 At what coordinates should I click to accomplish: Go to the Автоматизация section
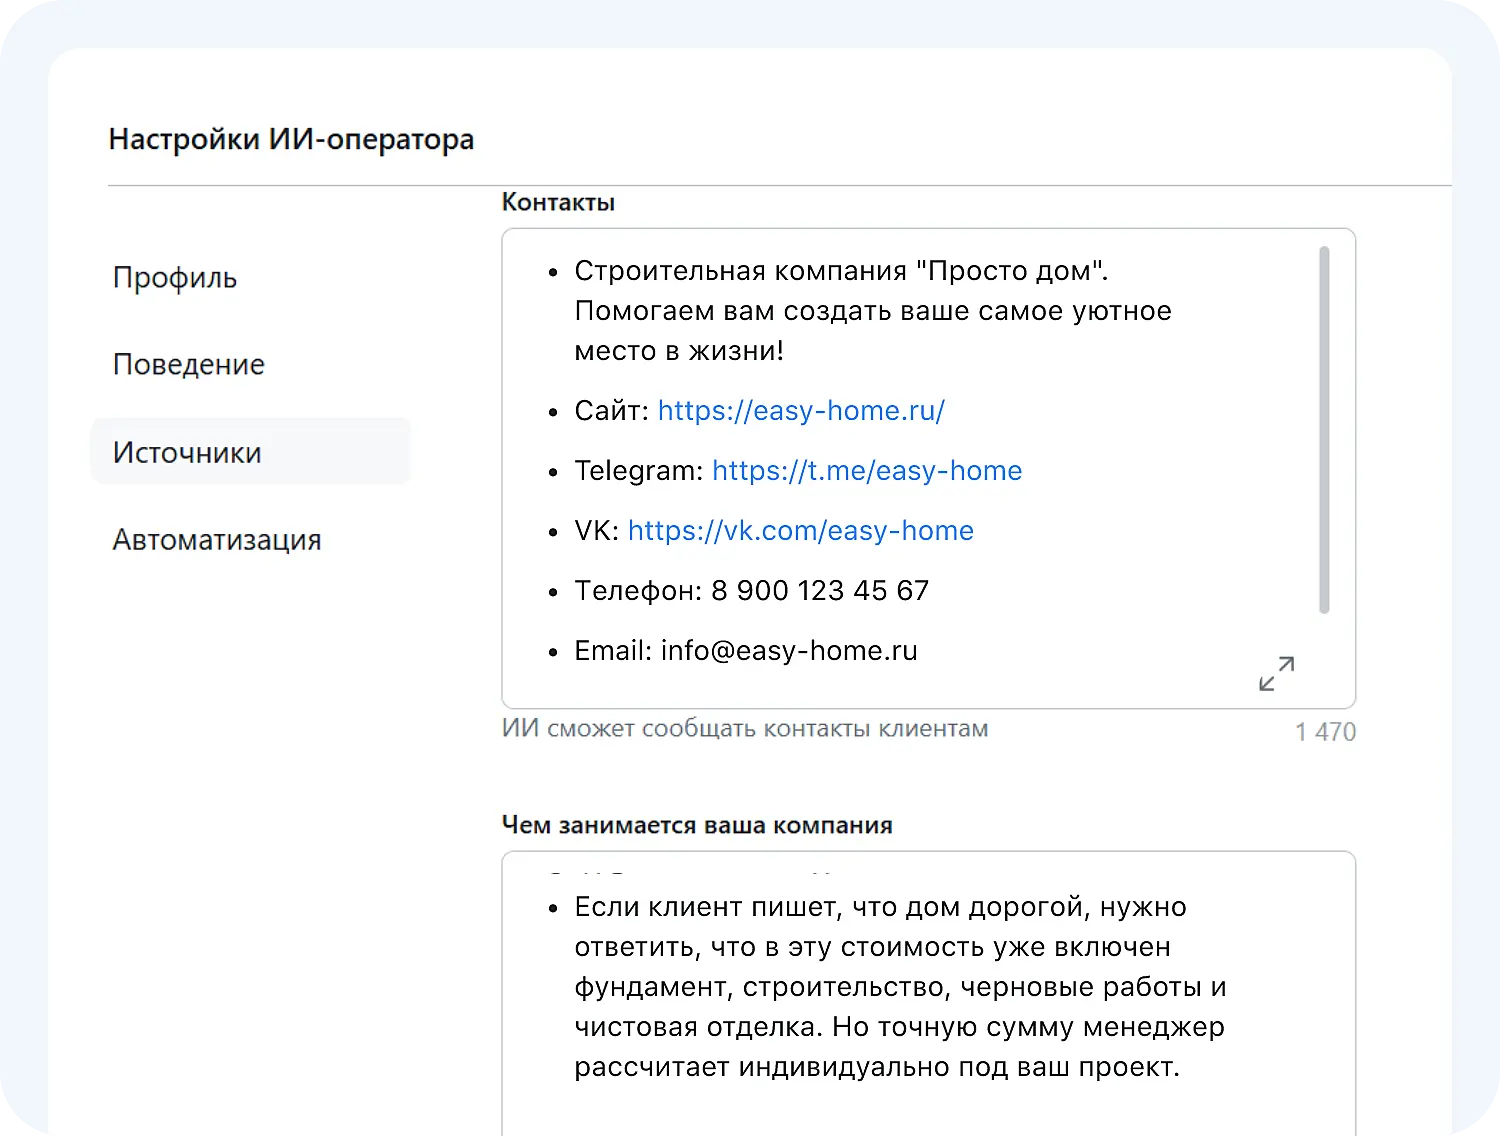[217, 540]
